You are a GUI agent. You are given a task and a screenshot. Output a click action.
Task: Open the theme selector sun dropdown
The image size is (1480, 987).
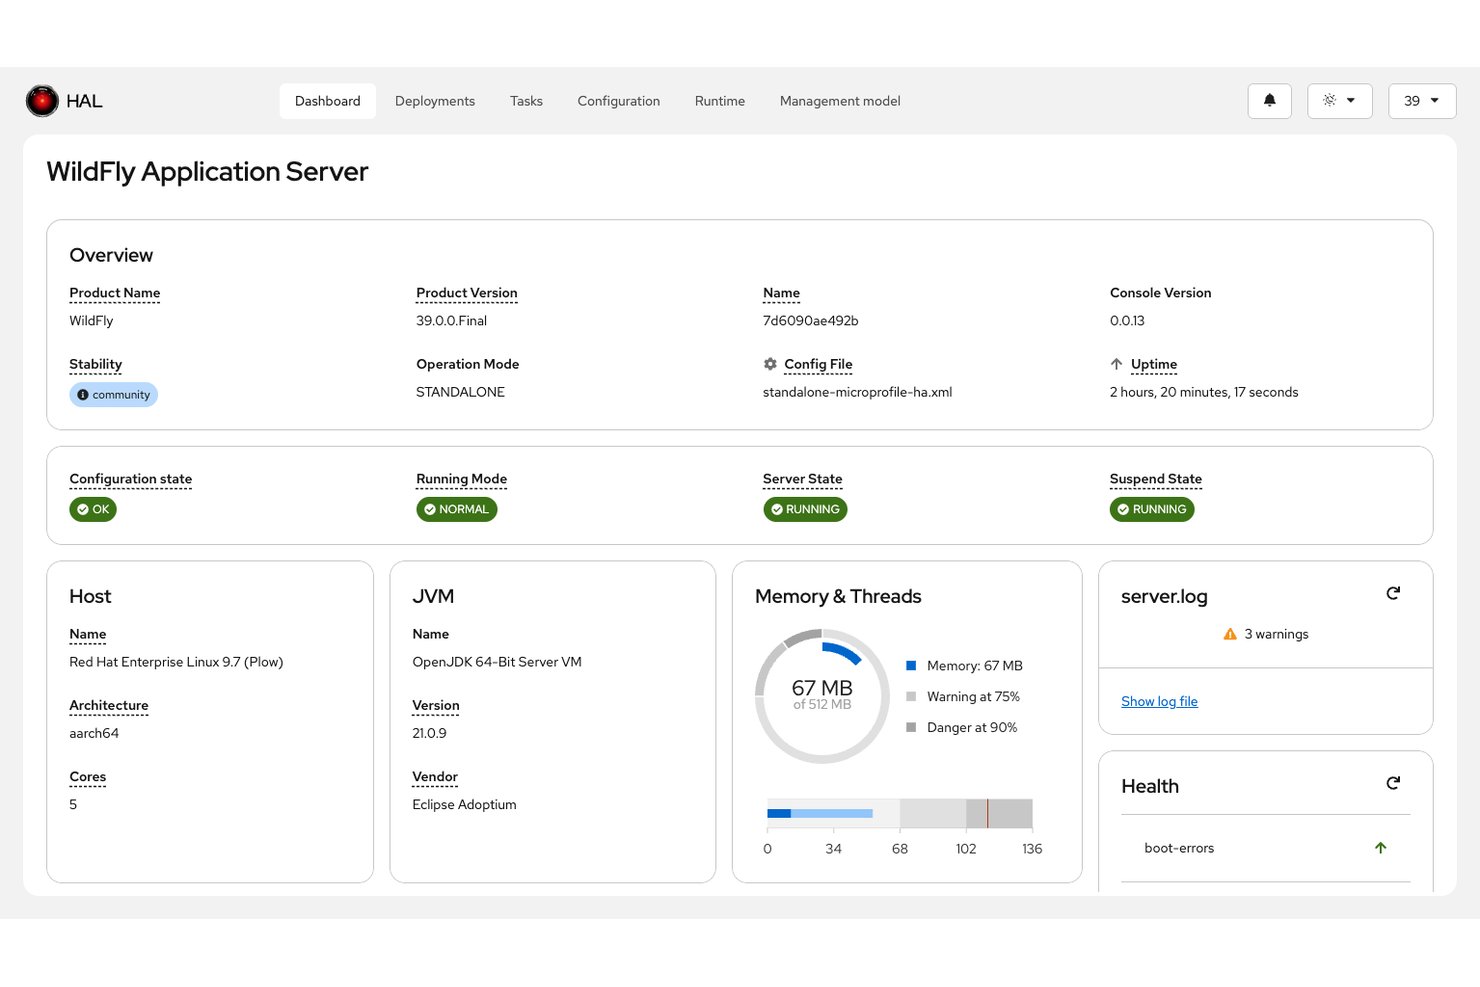(1340, 101)
